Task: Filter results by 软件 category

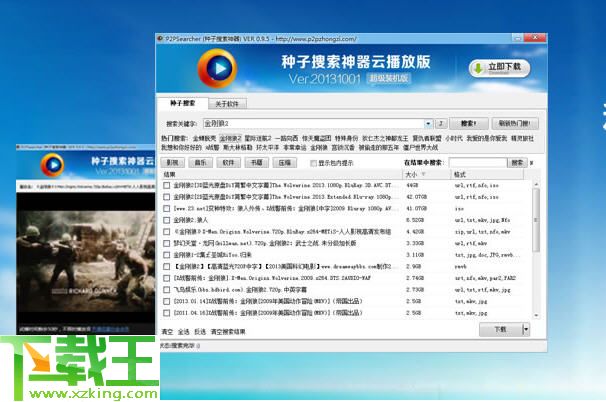Action: 229,161
